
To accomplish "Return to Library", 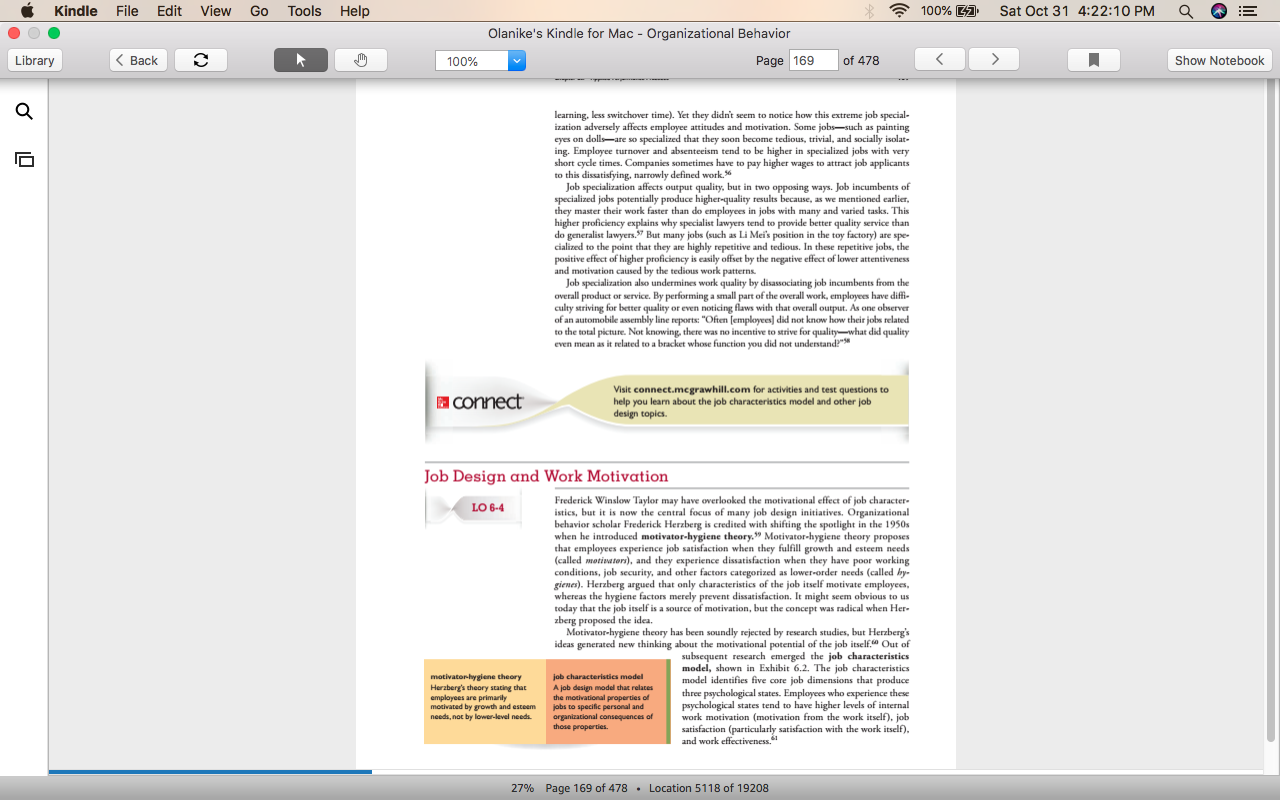I will click(35, 60).
